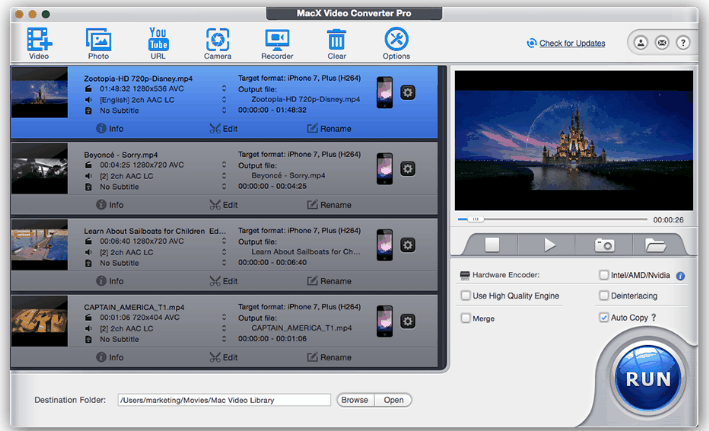The image size is (709, 431).
Task: Stop the preview playback
Action: click(x=492, y=245)
